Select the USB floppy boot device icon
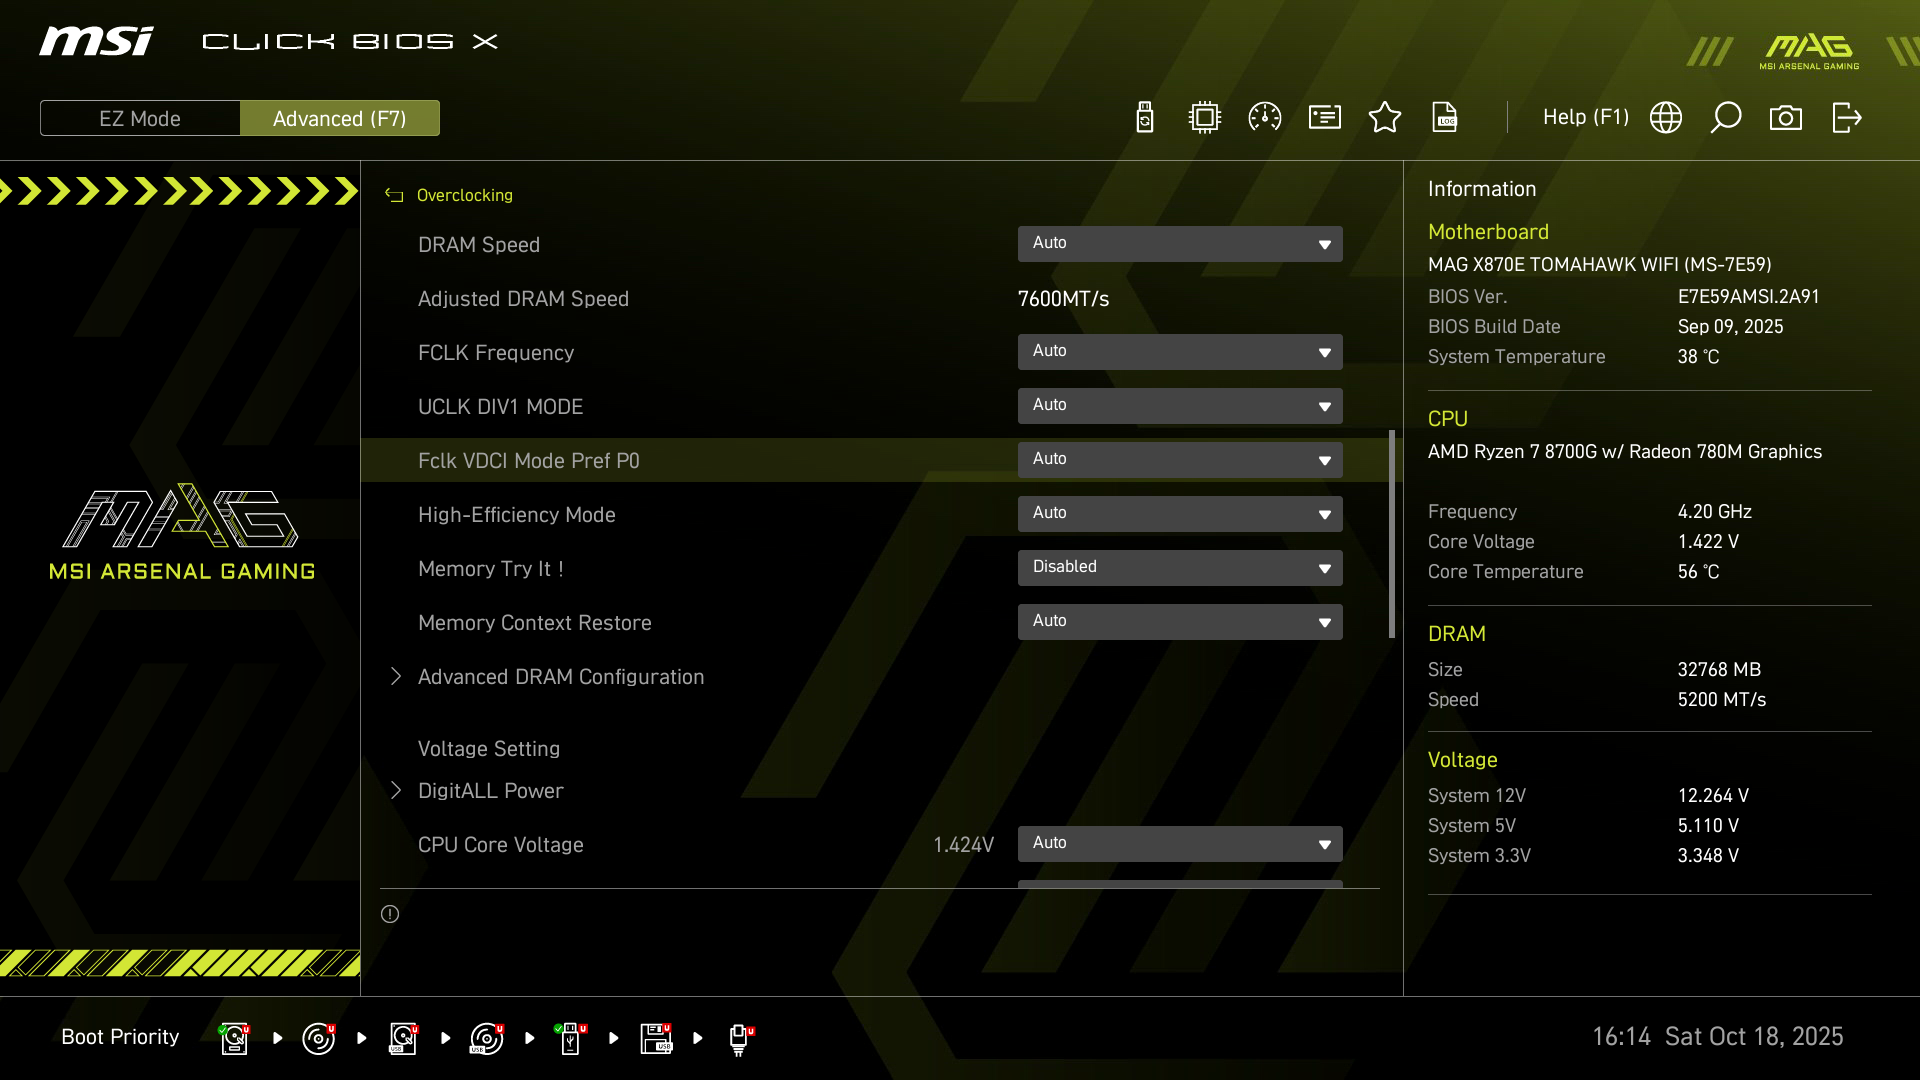The height and width of the screenshot is (1080, 1920). coord(656,1038)
